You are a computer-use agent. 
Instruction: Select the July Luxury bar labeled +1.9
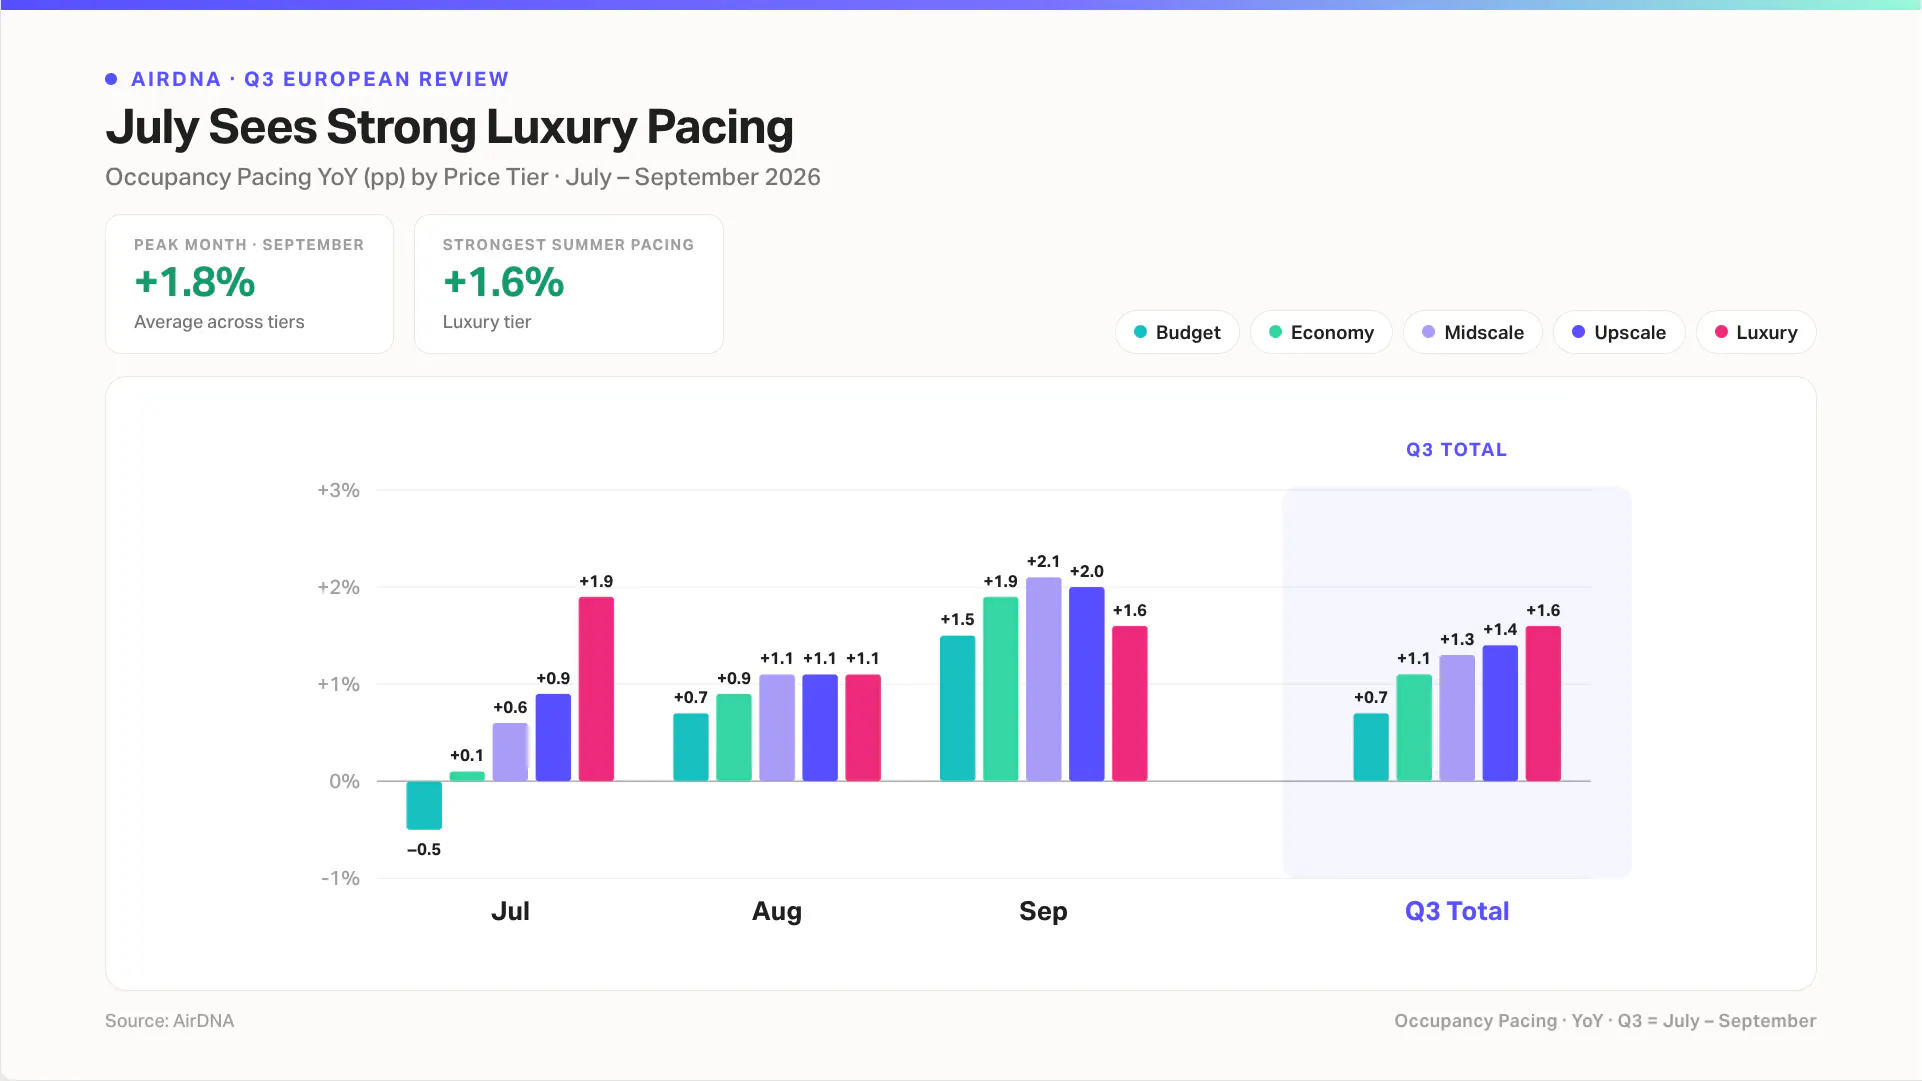[x=596, y=689]
